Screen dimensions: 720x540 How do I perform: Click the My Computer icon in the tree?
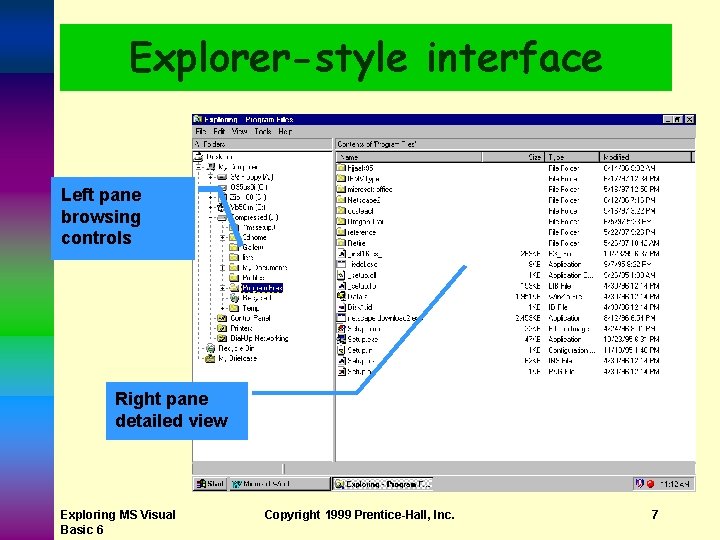pyautogui.click(x=211, y=167)
